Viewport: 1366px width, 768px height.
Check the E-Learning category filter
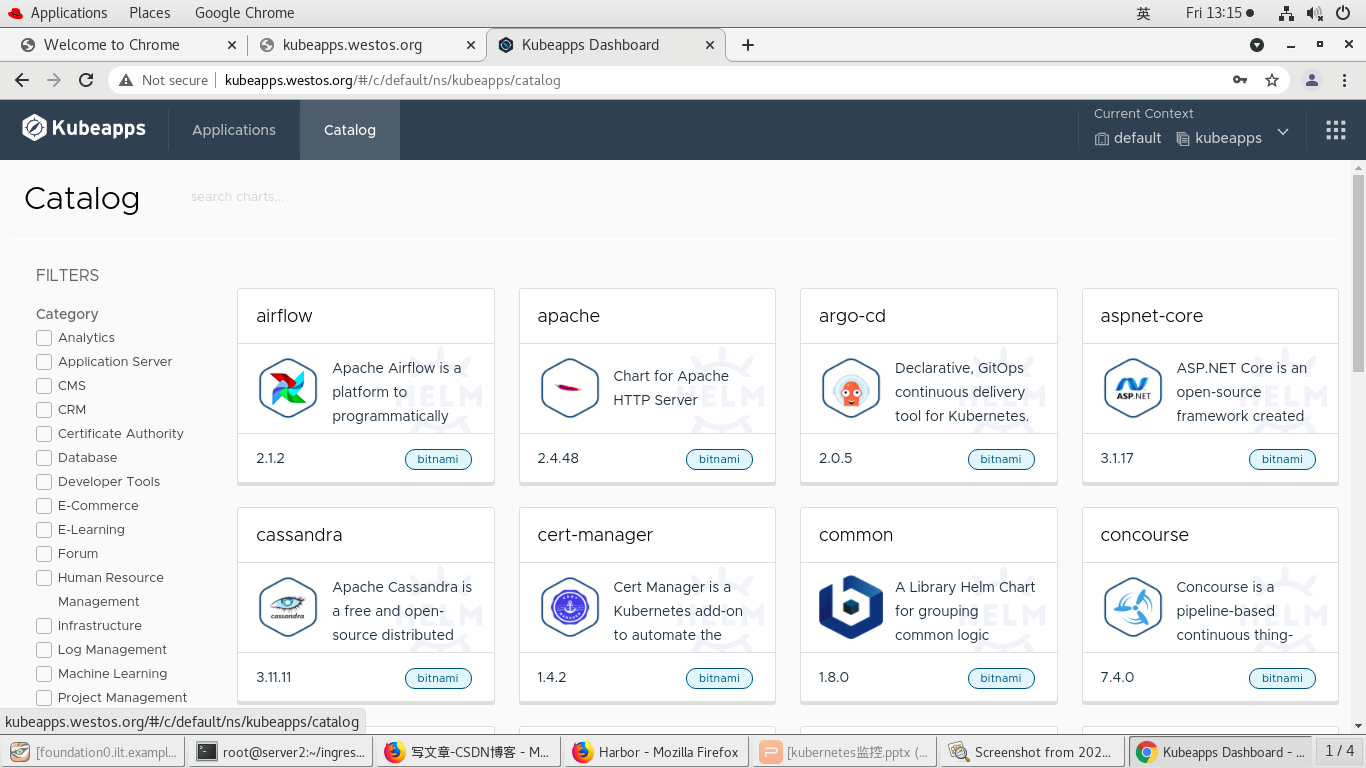pos(44,530)
